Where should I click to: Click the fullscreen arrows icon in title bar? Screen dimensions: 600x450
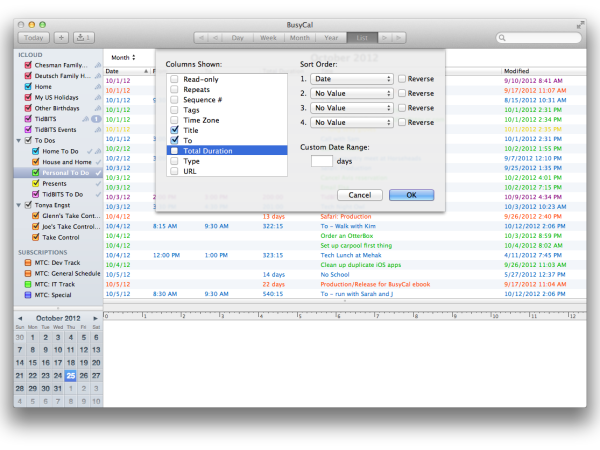(580, 25)
